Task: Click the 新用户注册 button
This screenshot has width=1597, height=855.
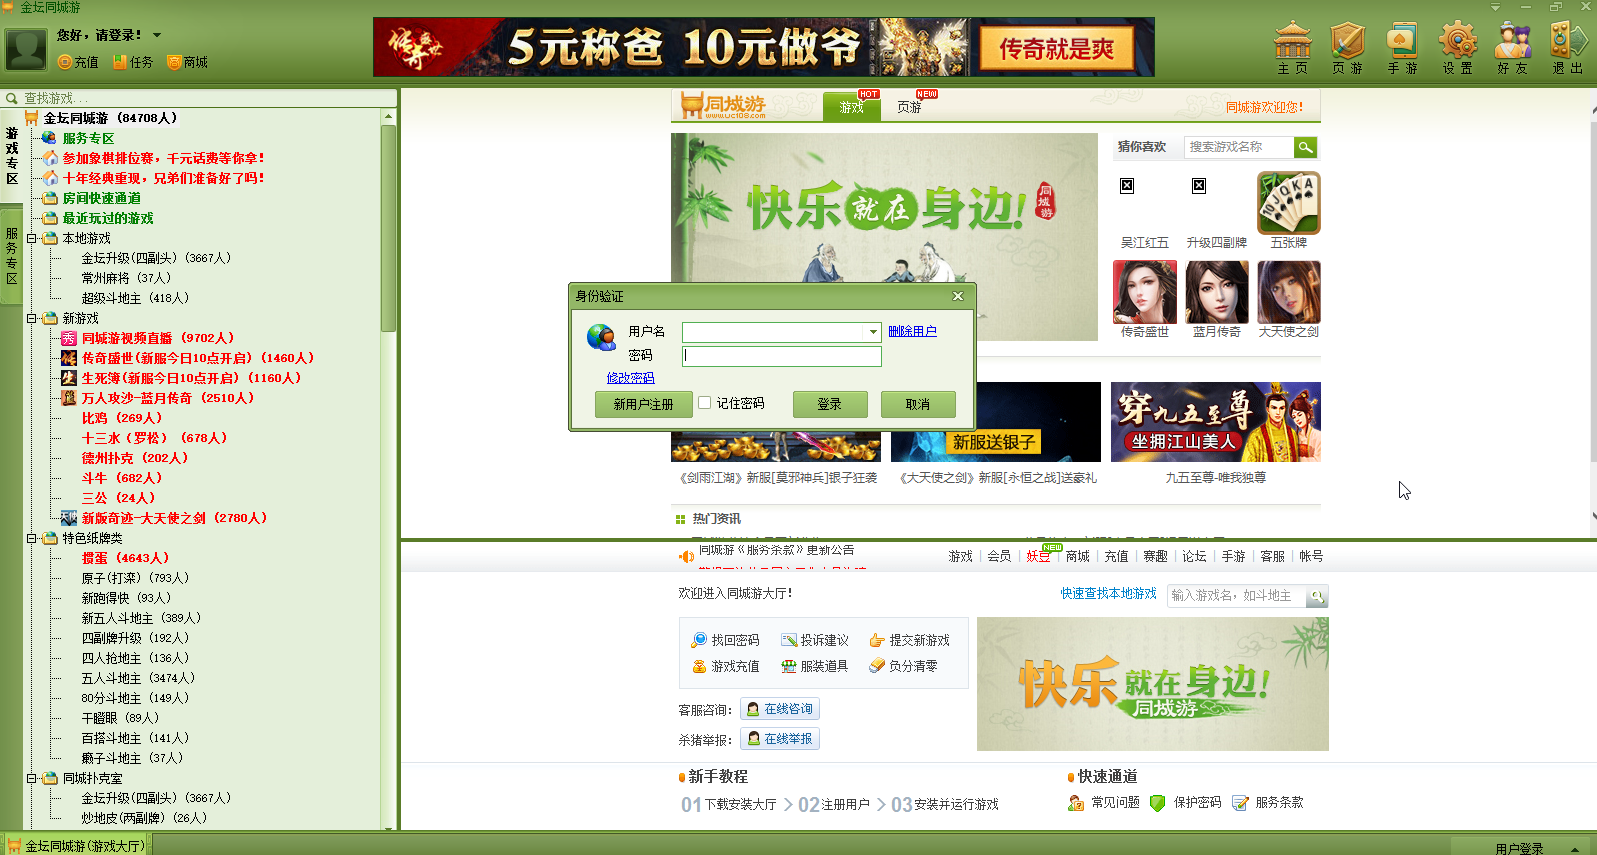Action: coord(643,404)
